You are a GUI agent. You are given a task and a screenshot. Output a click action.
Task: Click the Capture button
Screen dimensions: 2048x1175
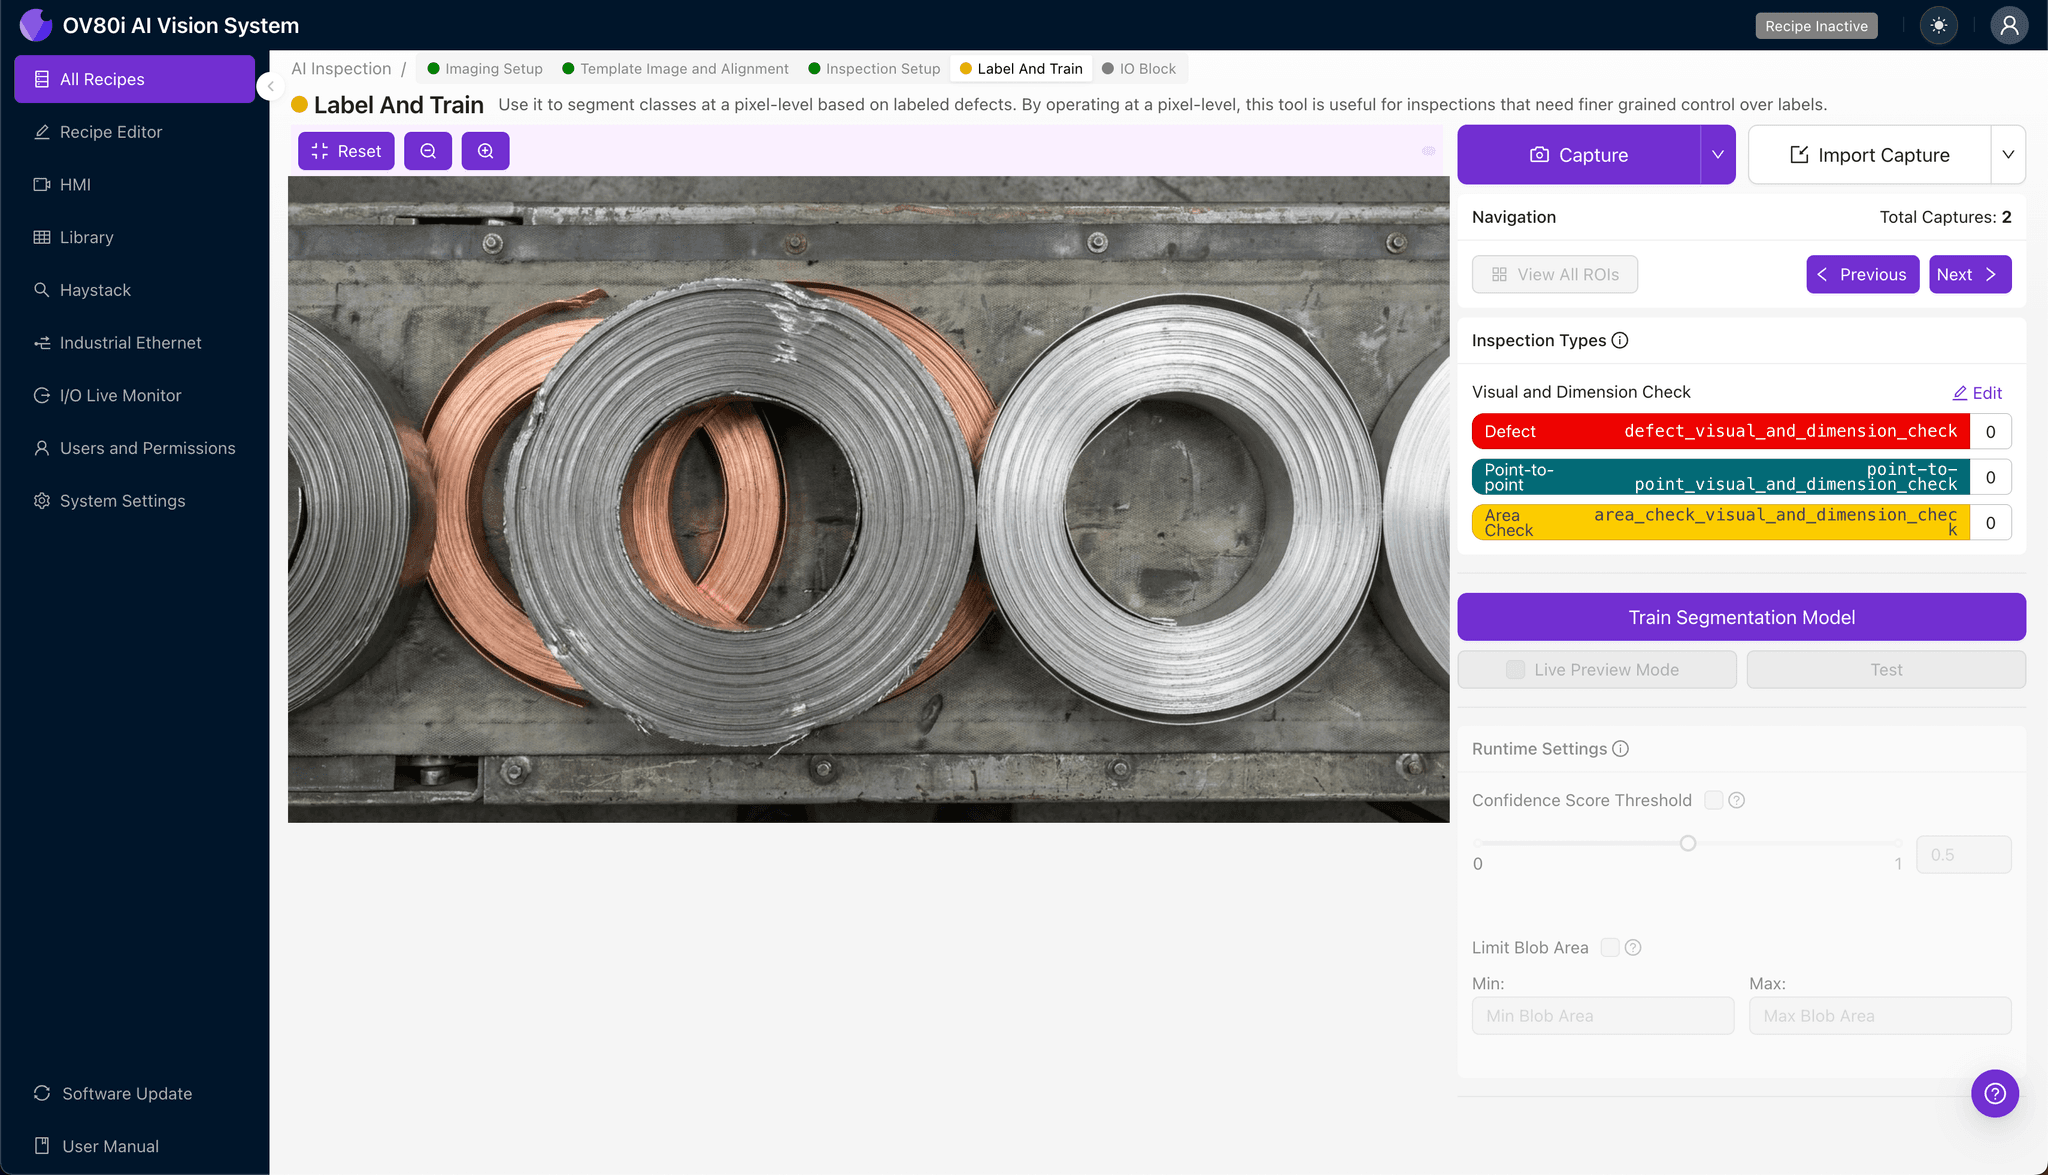click(x=1579, y=155)
